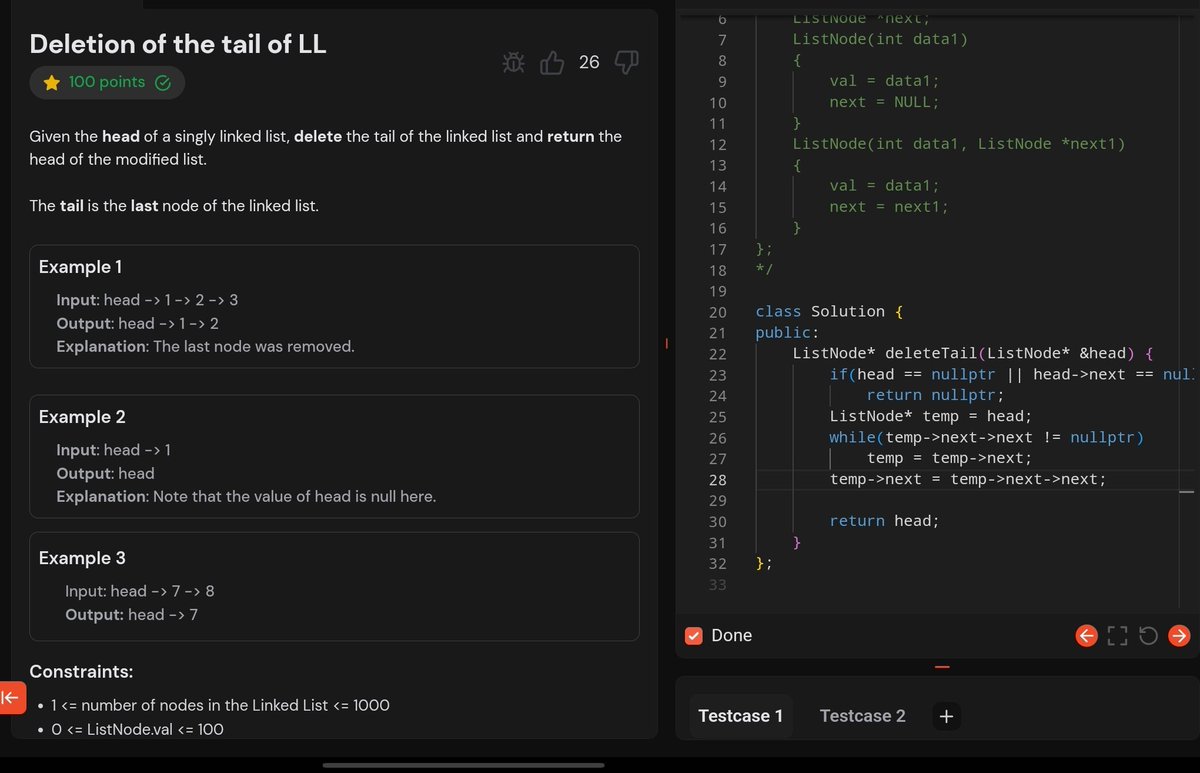
Task: Click the problem title Deletion of the tail of LL
Action: tap(178, 44)
